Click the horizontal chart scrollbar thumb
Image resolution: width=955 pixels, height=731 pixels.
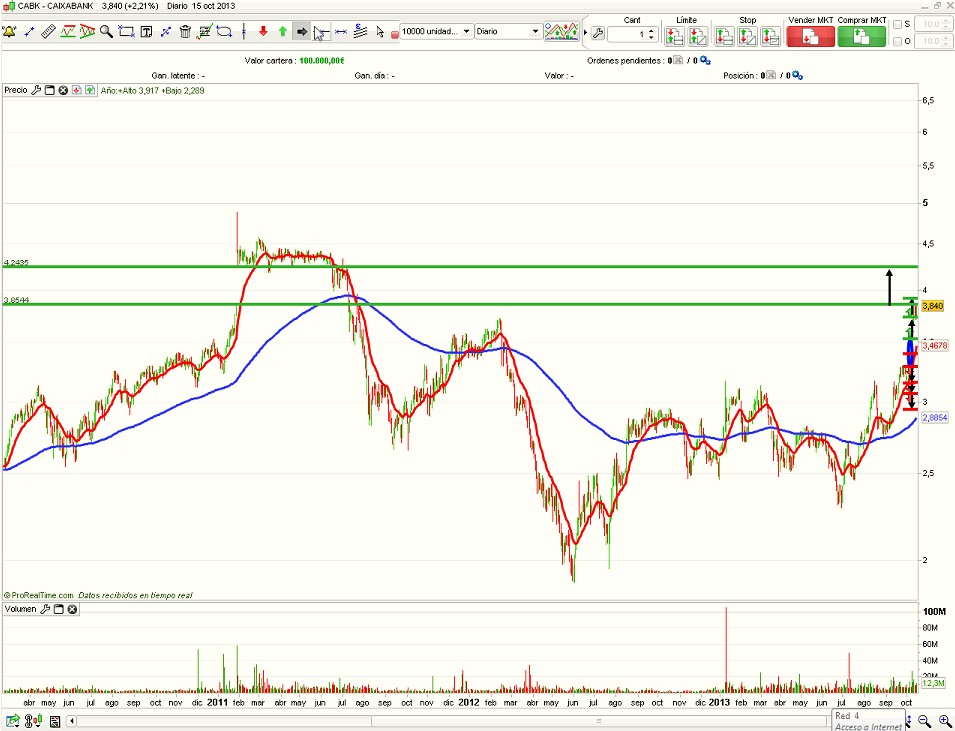coord(598,721)
